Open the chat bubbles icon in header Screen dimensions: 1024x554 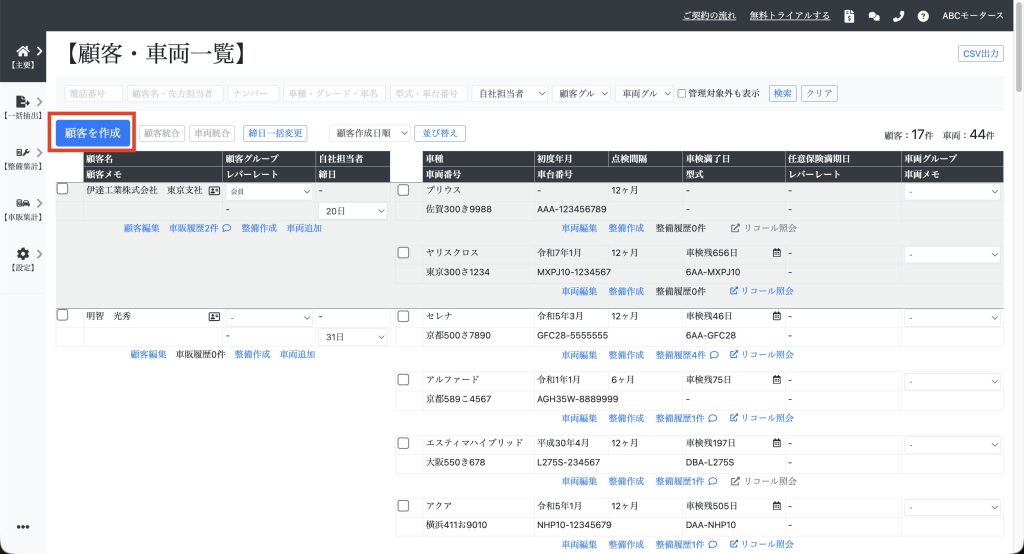[874, 16]
